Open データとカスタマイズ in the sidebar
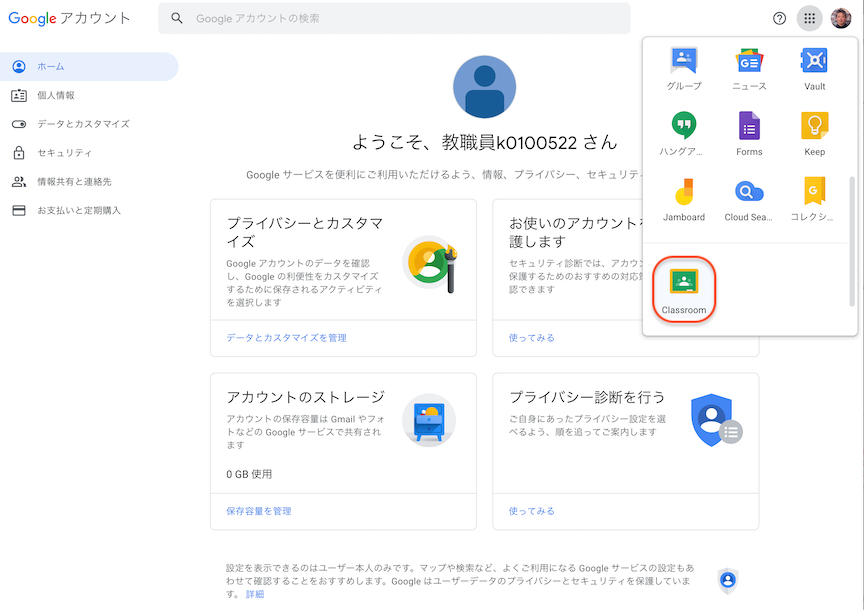Image resolution: width=864 pixels, height=610 pixels. click(88, 124)
